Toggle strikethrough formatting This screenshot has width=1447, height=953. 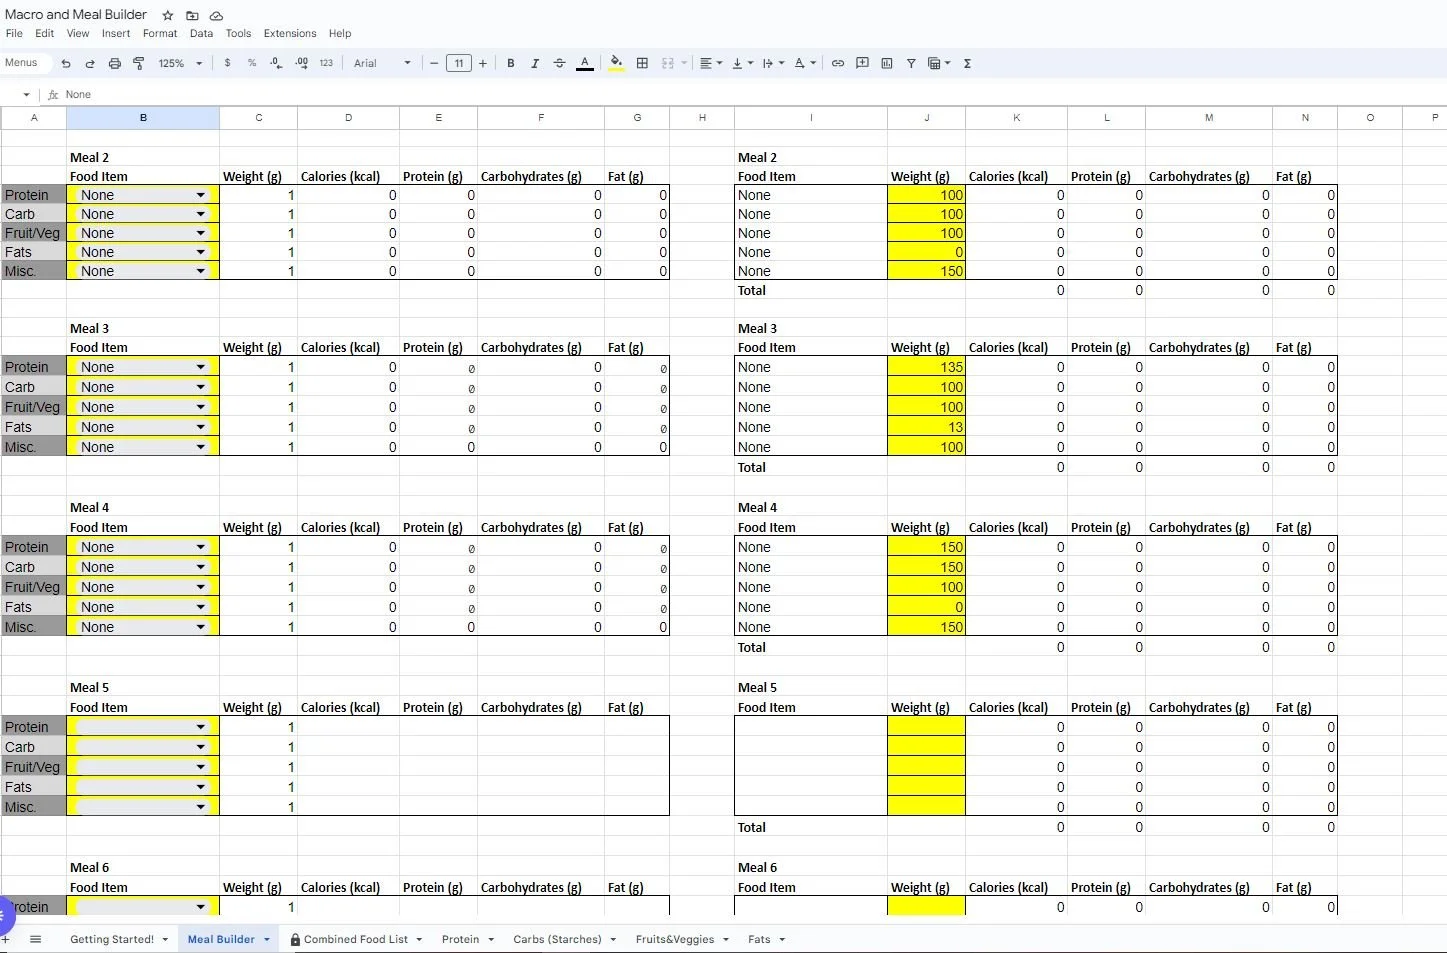[559, 63]
